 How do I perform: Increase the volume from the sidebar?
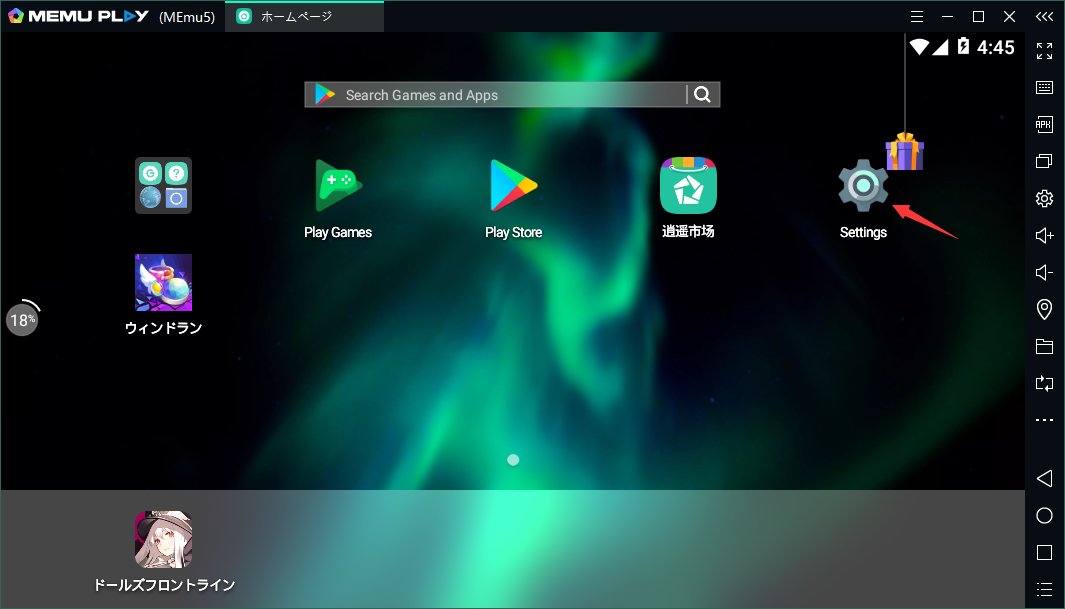pyautogui.click(x=1044, y=236)
